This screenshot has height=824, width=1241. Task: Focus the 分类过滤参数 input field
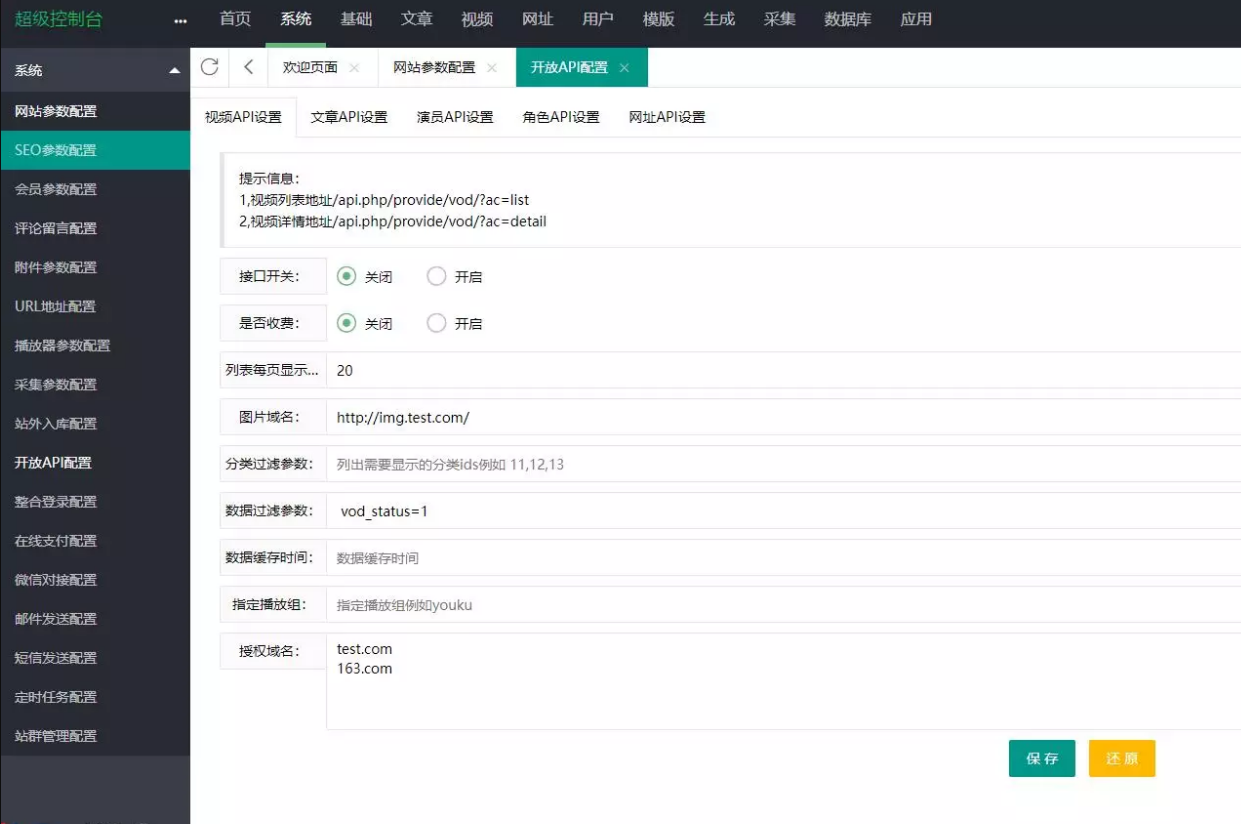click(780, 464)
